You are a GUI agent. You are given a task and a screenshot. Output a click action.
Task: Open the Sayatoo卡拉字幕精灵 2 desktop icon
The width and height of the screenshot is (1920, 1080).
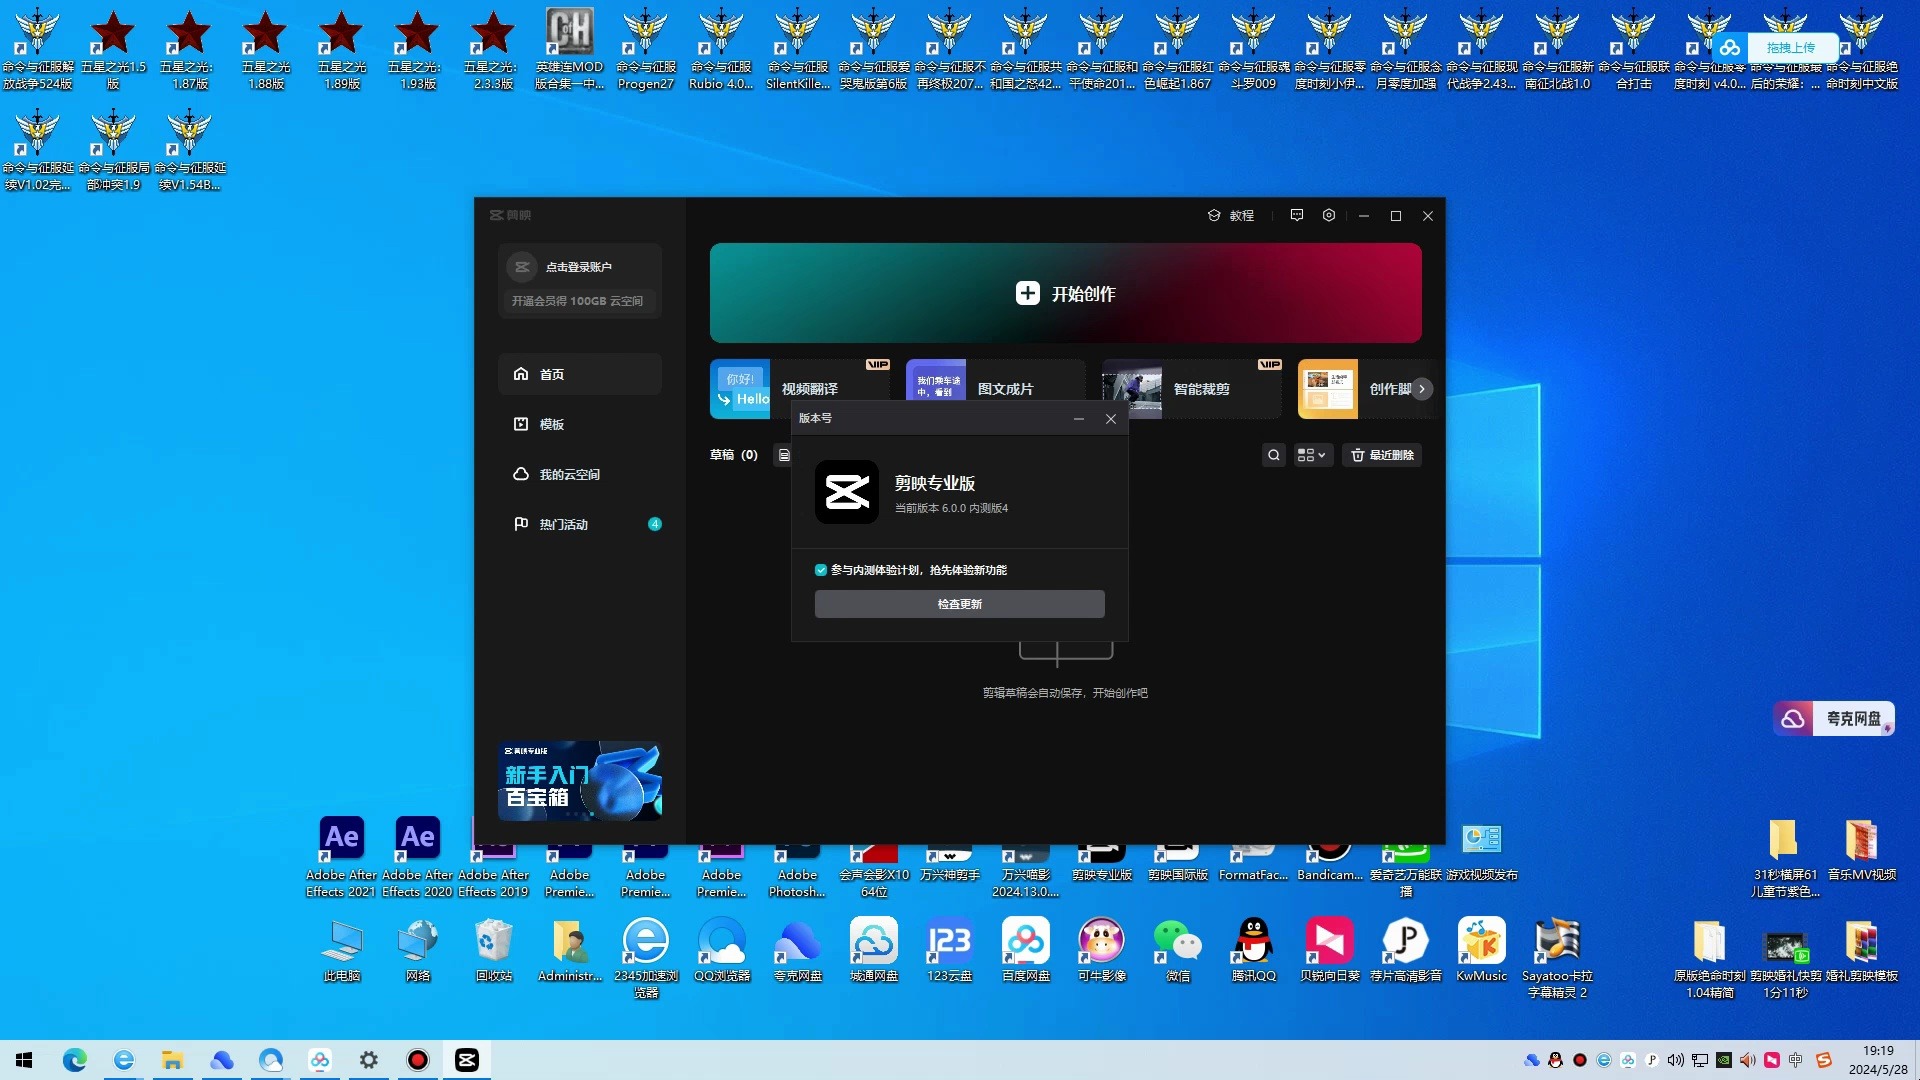pyautogui.click(x=1557, y=958)
